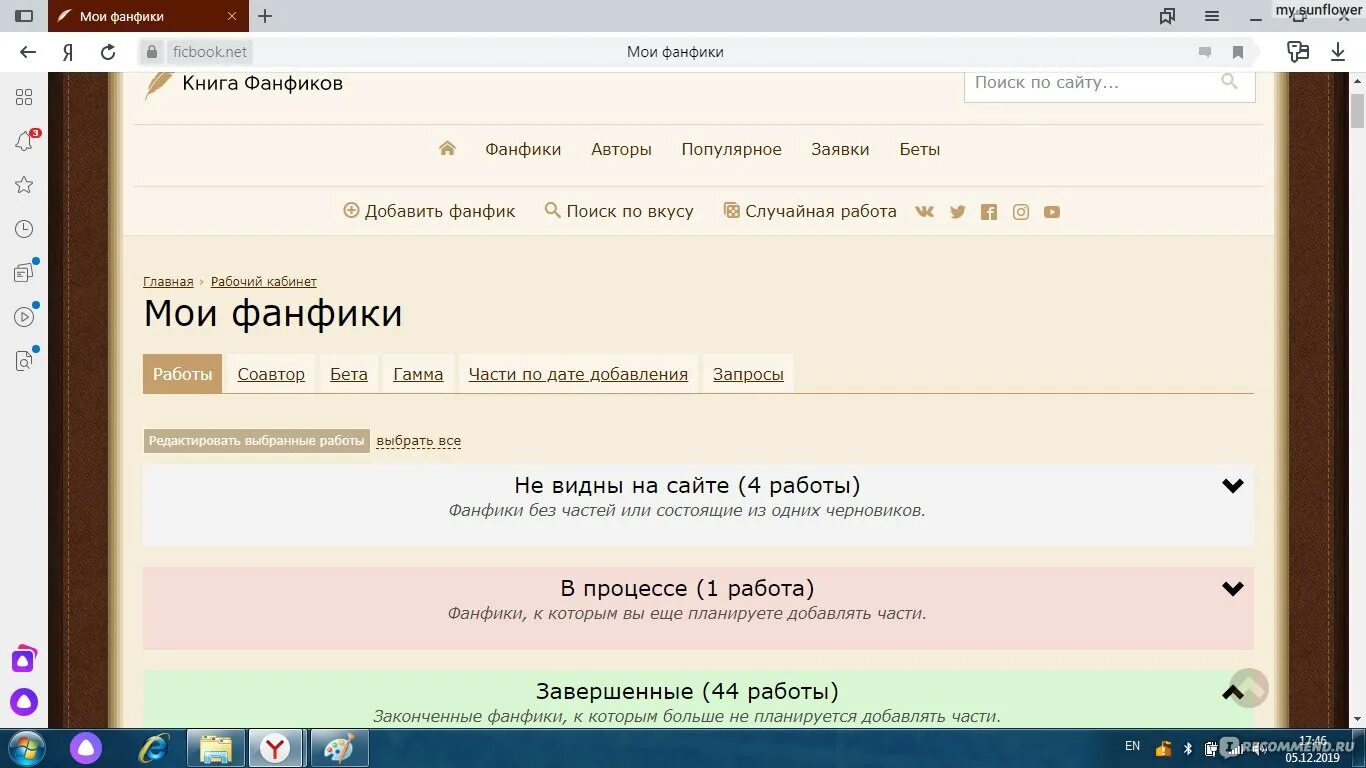Go to 'Рабочий кабинет' breadcrumb
Viewport: 1366px width, 768px height.
click(264, 282)
